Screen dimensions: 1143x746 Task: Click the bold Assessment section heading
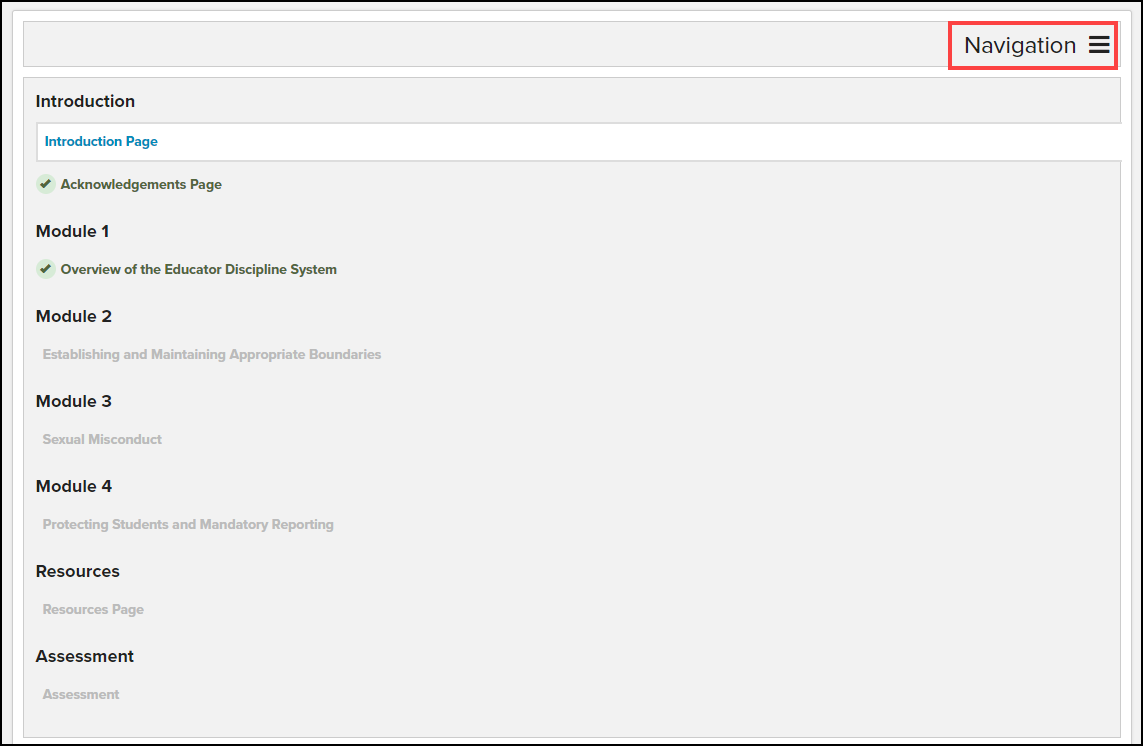(84, 656)
